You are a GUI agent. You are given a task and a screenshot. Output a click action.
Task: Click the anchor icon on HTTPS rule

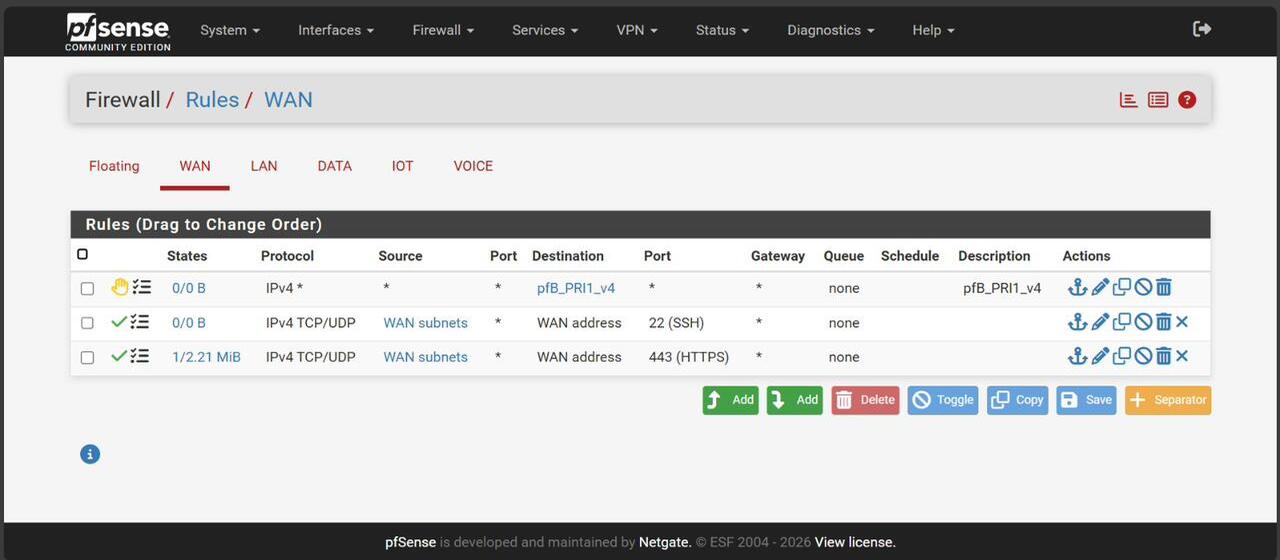pyautogui.click(x=1077, y=357)
